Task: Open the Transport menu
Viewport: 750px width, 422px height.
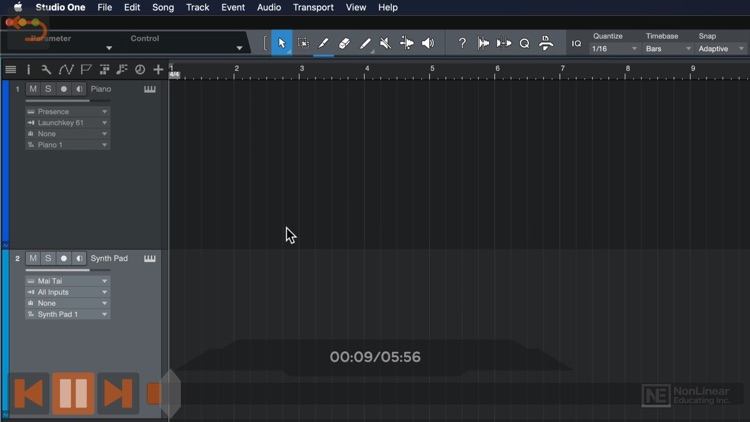Action: click(313, 8)
